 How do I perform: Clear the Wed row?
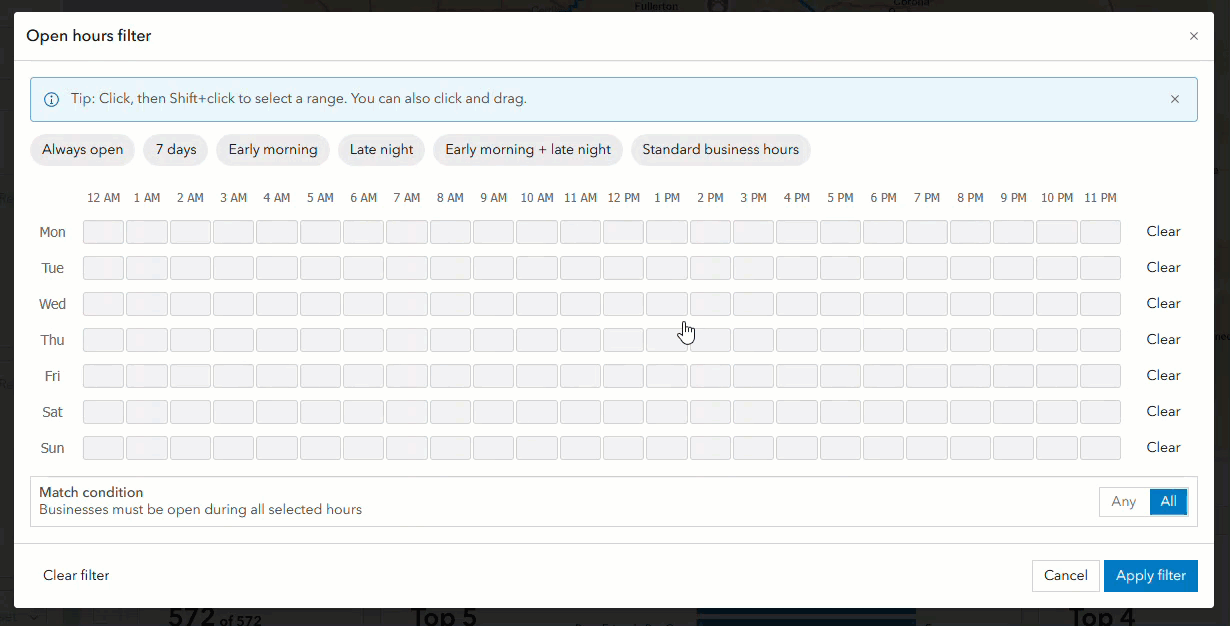1164,303
